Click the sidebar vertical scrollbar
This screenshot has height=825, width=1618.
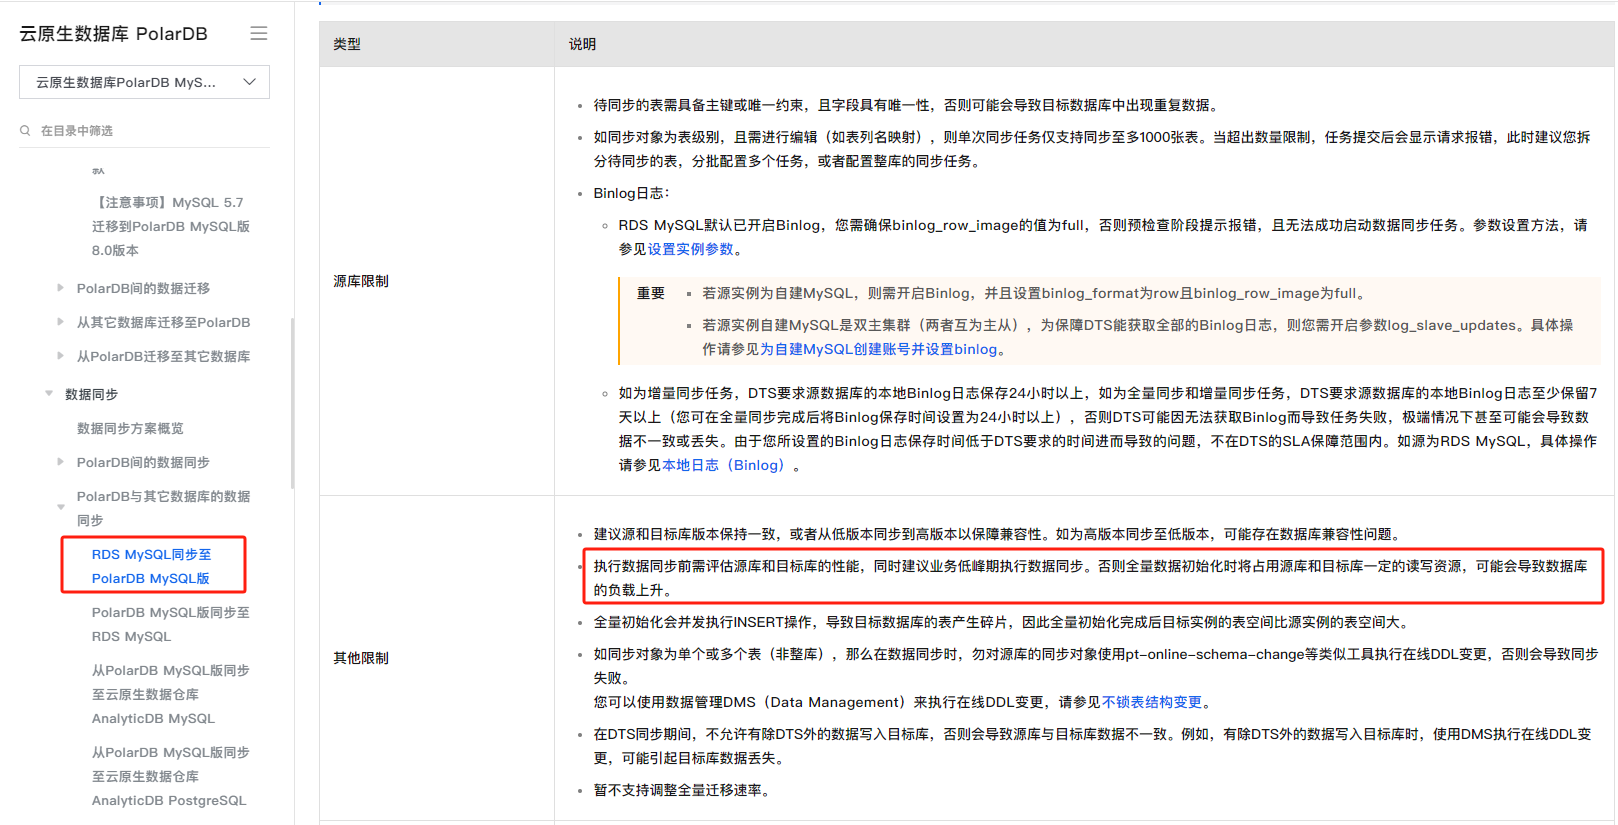point(292,402)
